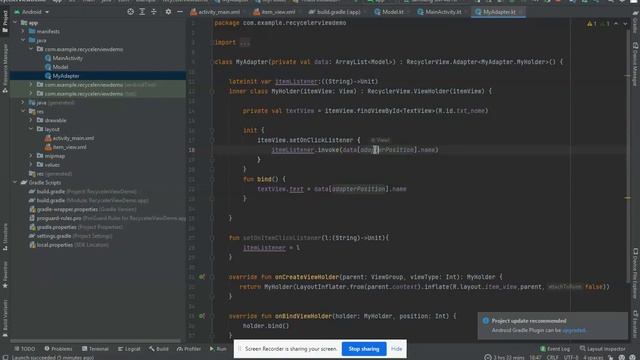This screenshot has width=640, height=360.
Task: Click the upgraded link in notification
Action: (573, 330)
